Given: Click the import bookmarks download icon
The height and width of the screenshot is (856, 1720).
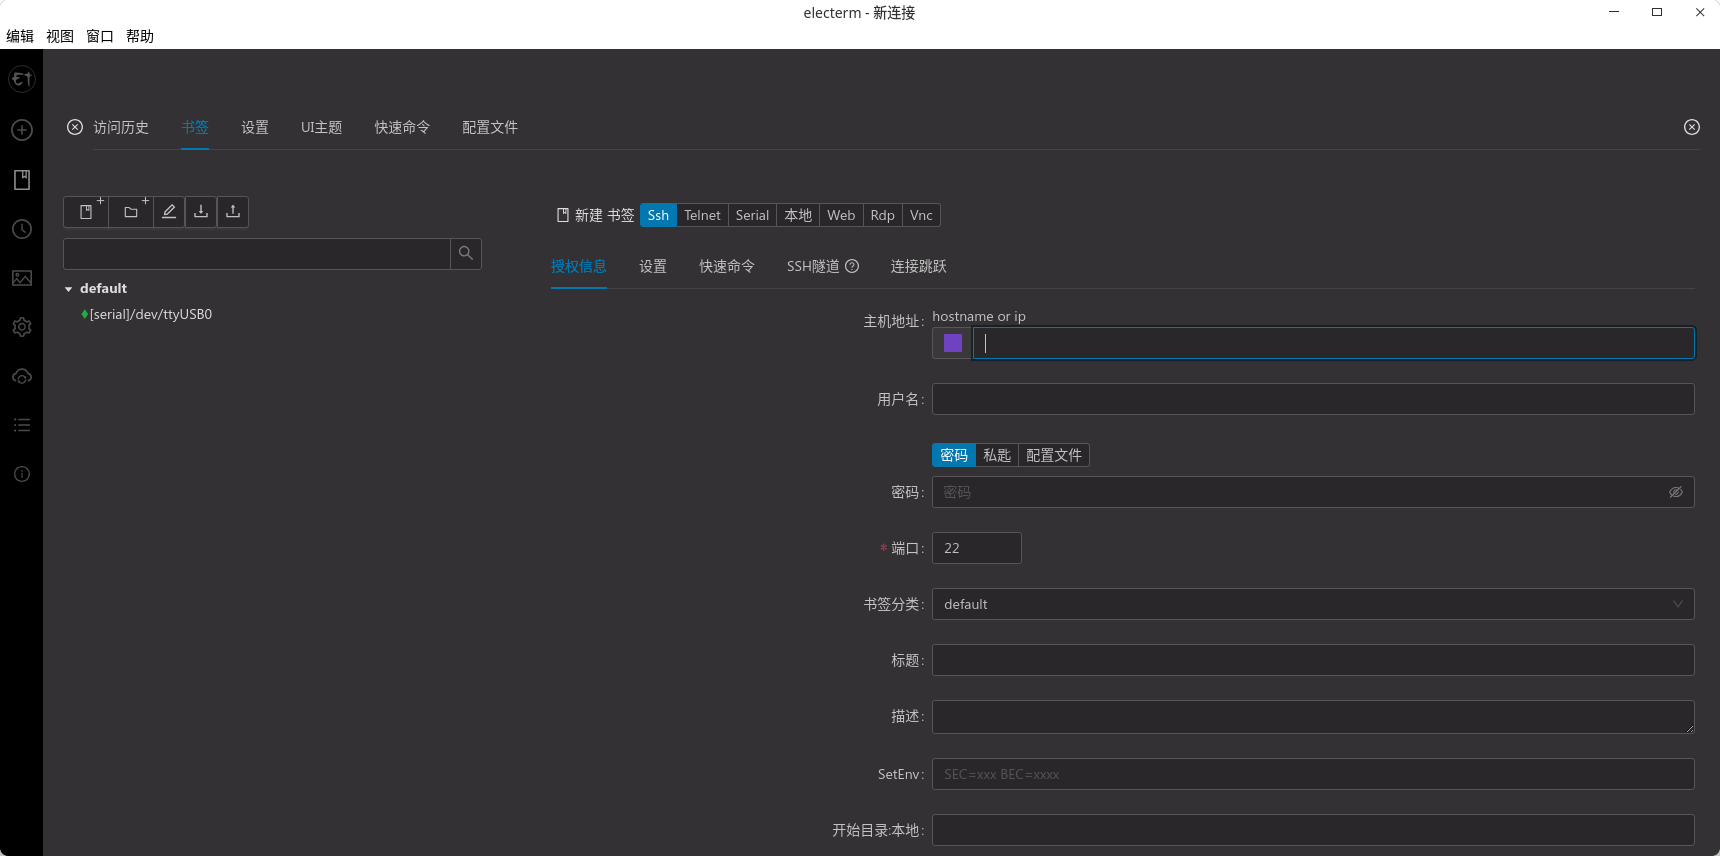Looking at the screenshot, I should (201, 212).
